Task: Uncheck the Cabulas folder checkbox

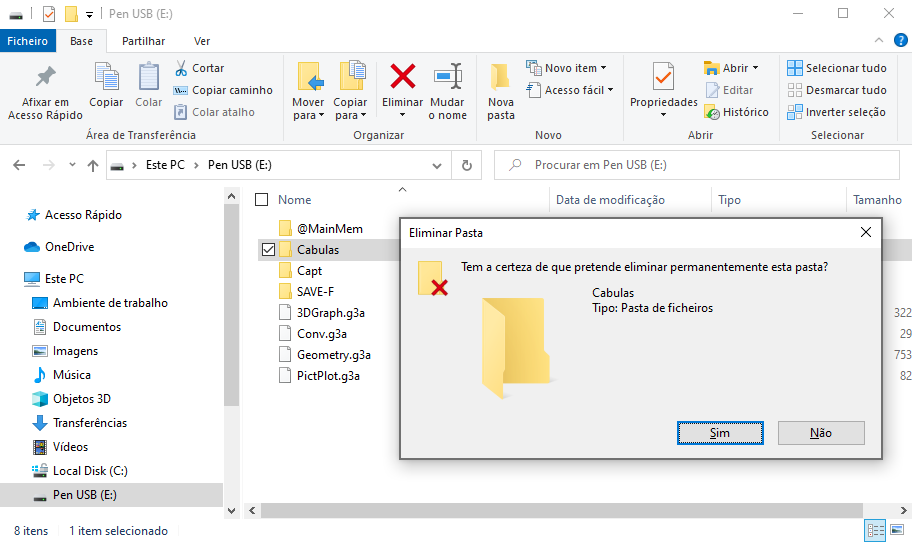Action: pyautogui.click(x=267, y=249)
